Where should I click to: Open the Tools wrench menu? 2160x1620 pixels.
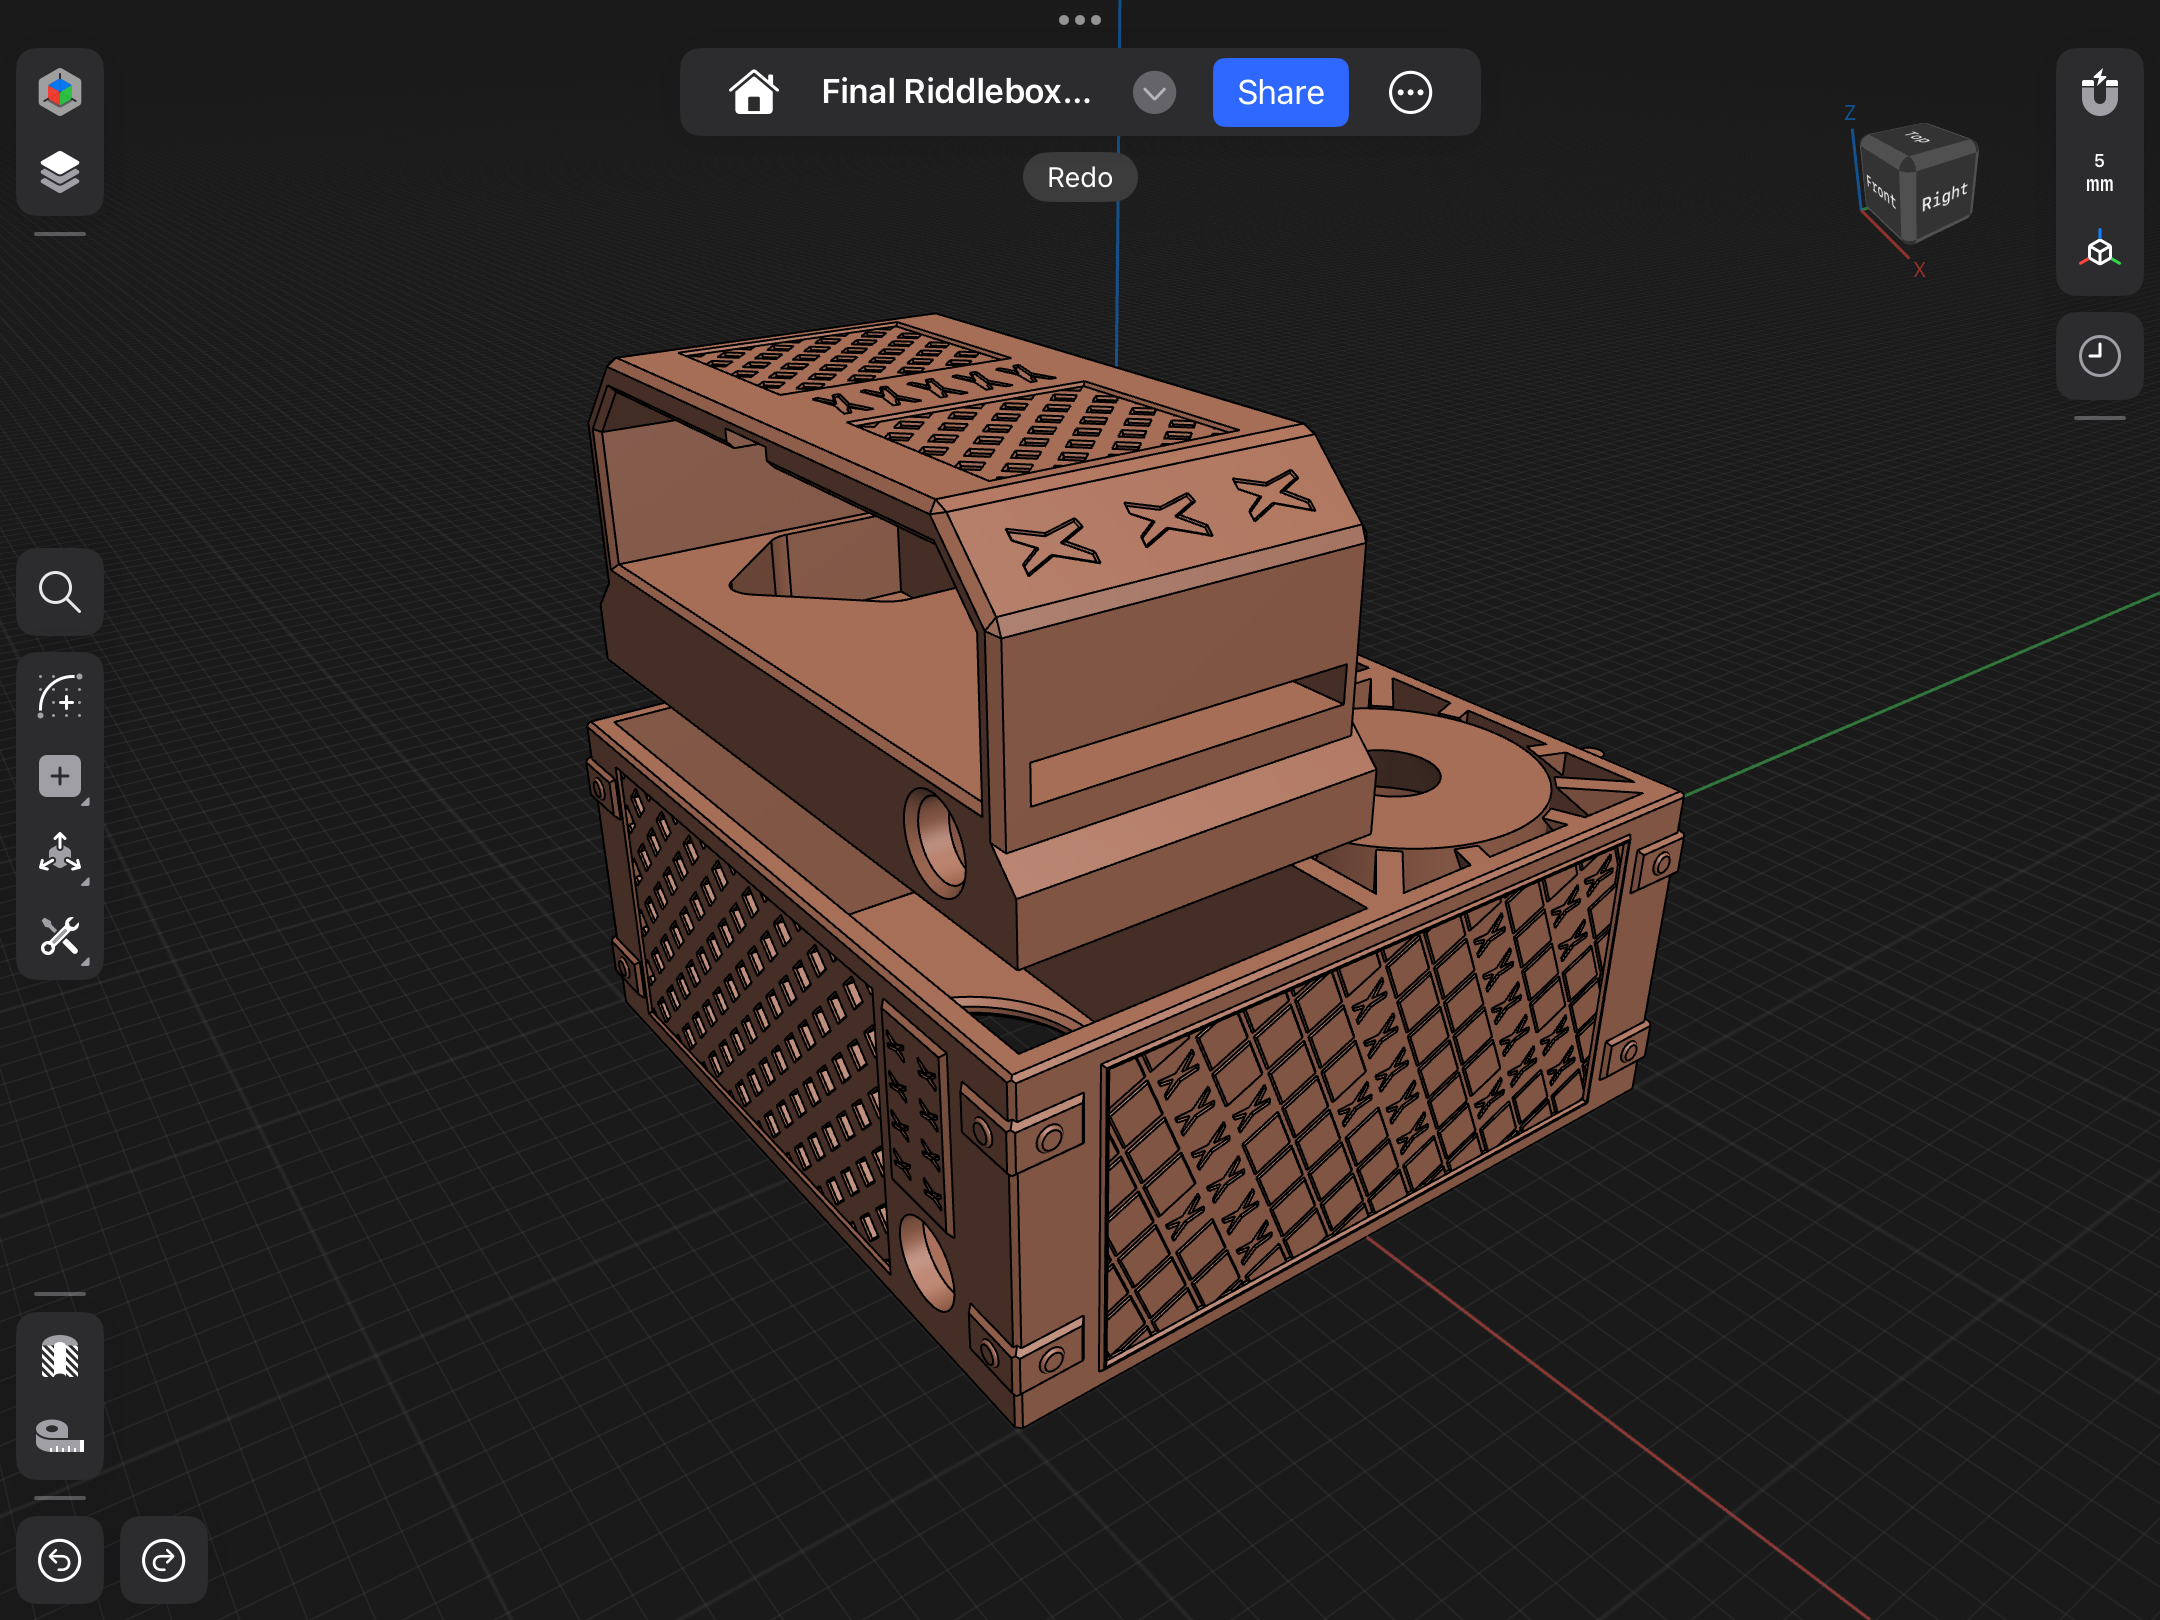[x=60, y=938]
